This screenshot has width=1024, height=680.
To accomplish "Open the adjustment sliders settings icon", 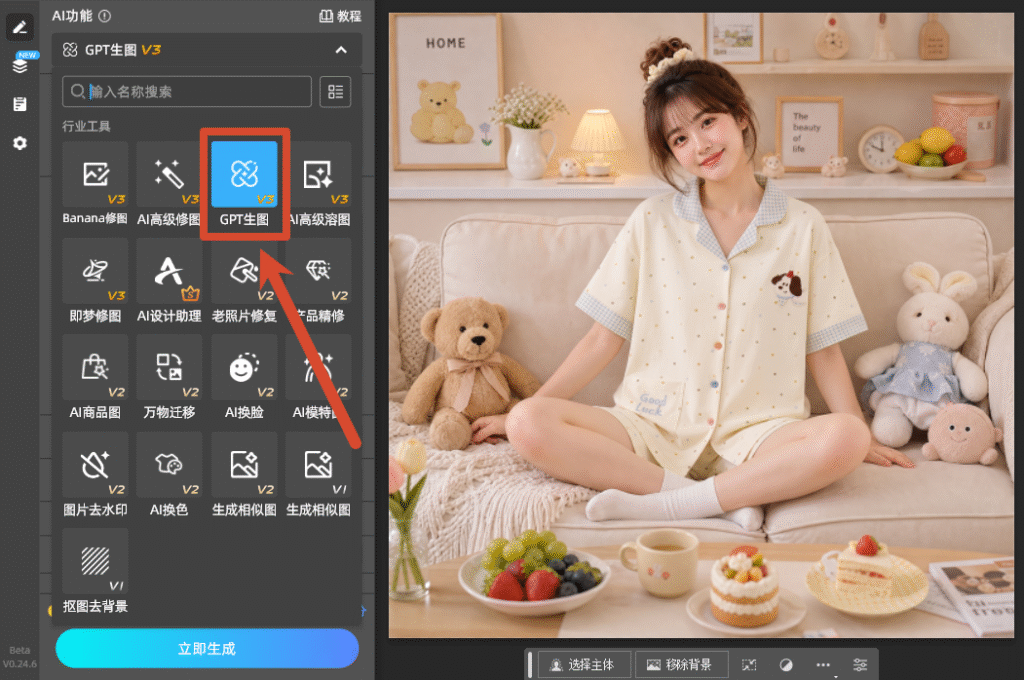I will pos(860,665).
